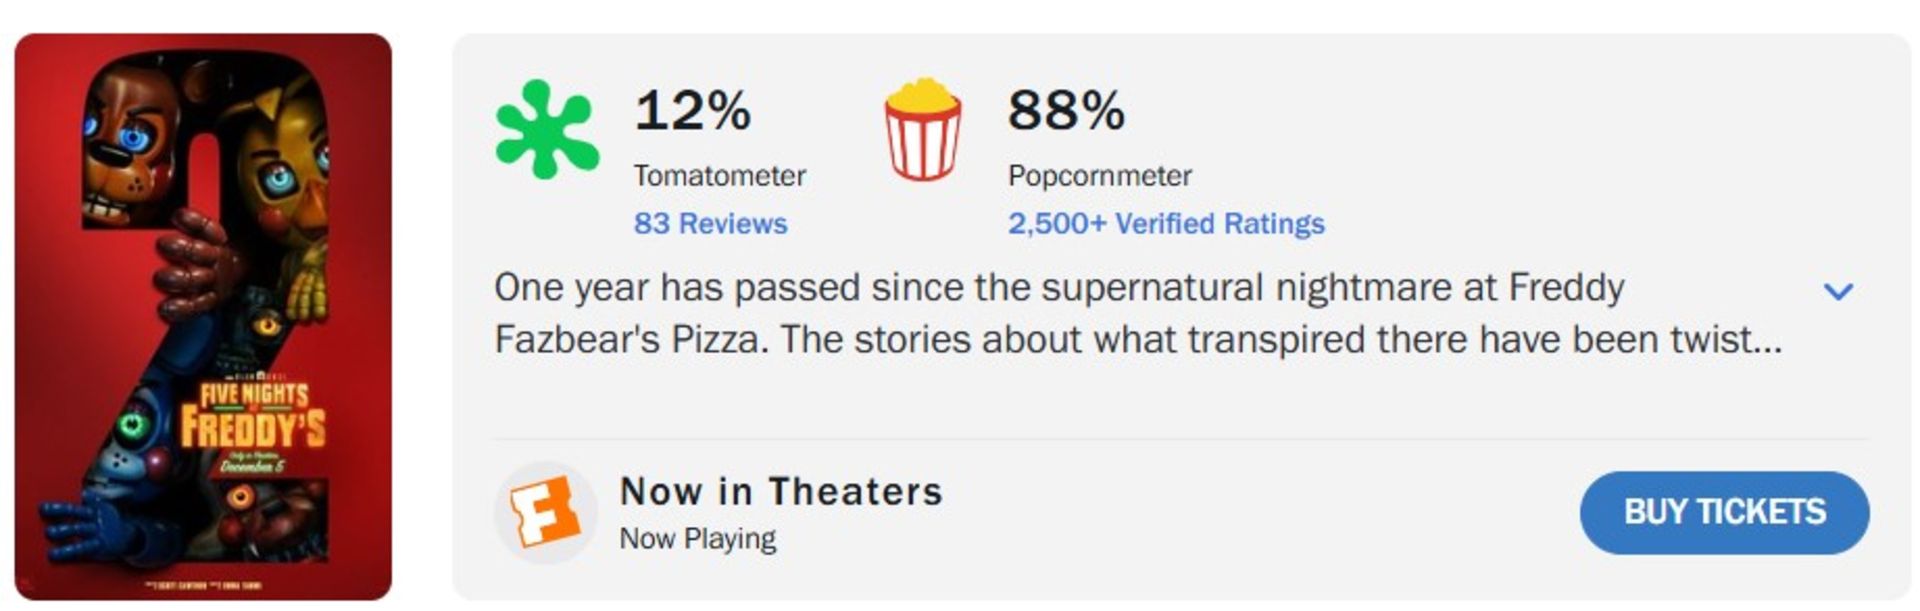Click the December 5 date on the poster
The image size is (1920, 611).
tap(253, 466)
